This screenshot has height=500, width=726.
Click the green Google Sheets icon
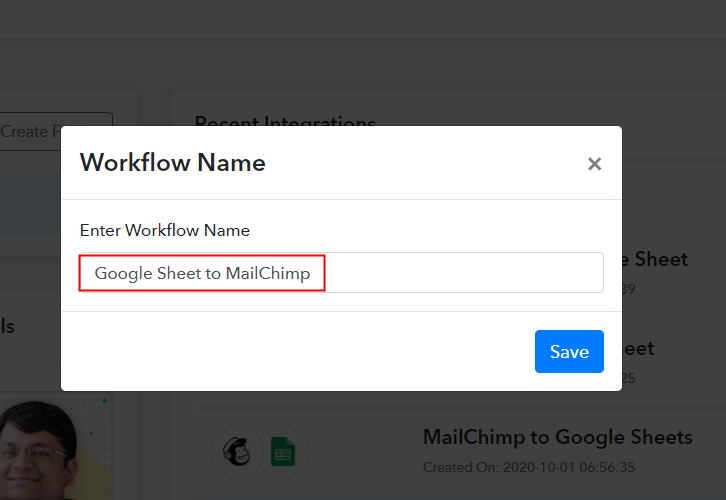(285, 453)
